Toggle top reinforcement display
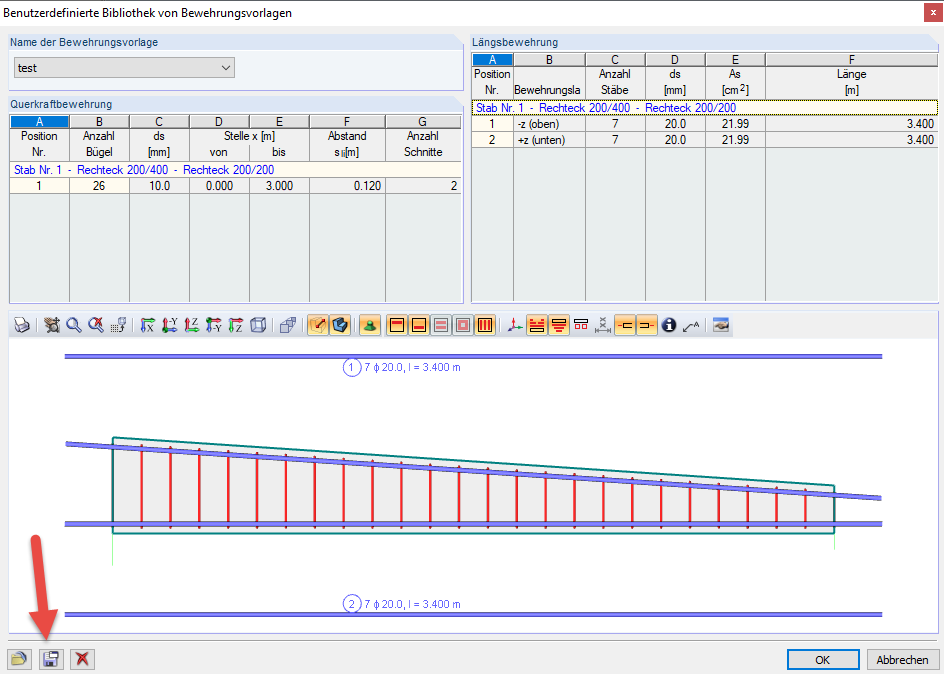The image size is (944, 674). (397, 326)
